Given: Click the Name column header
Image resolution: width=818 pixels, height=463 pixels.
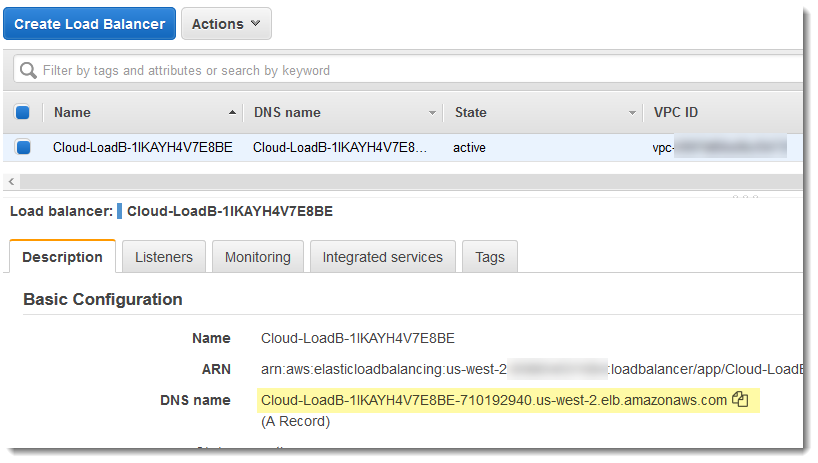Looking at the screenshot, I should 73,112.
